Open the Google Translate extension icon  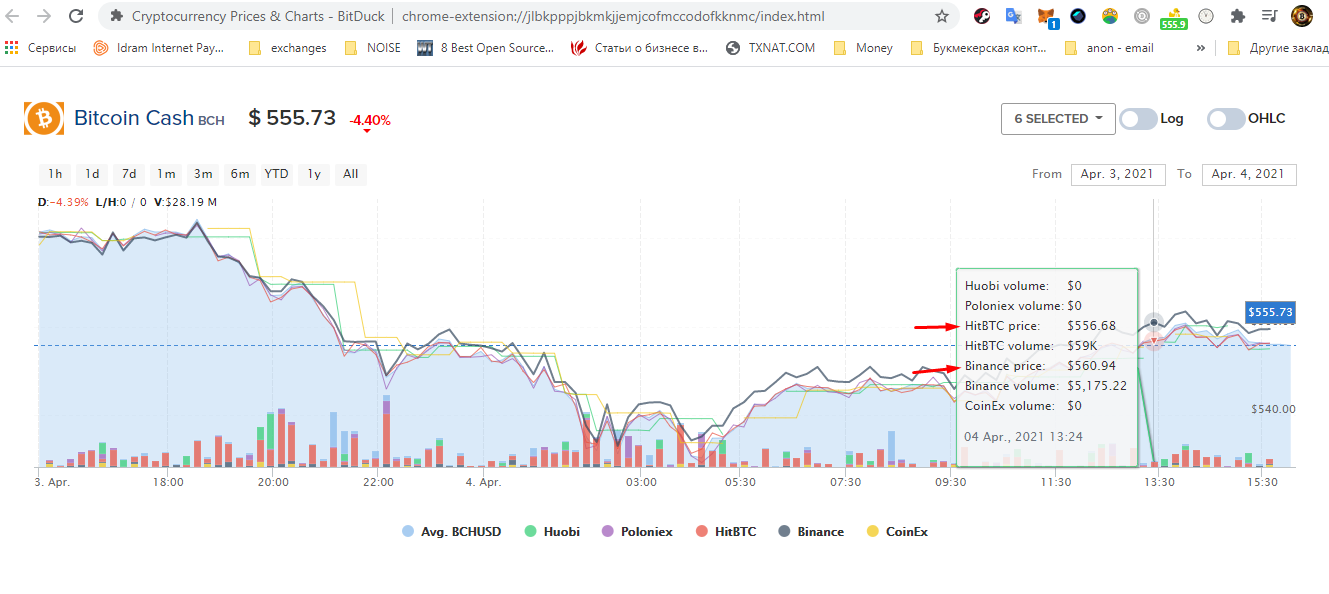pos(1013,16)
